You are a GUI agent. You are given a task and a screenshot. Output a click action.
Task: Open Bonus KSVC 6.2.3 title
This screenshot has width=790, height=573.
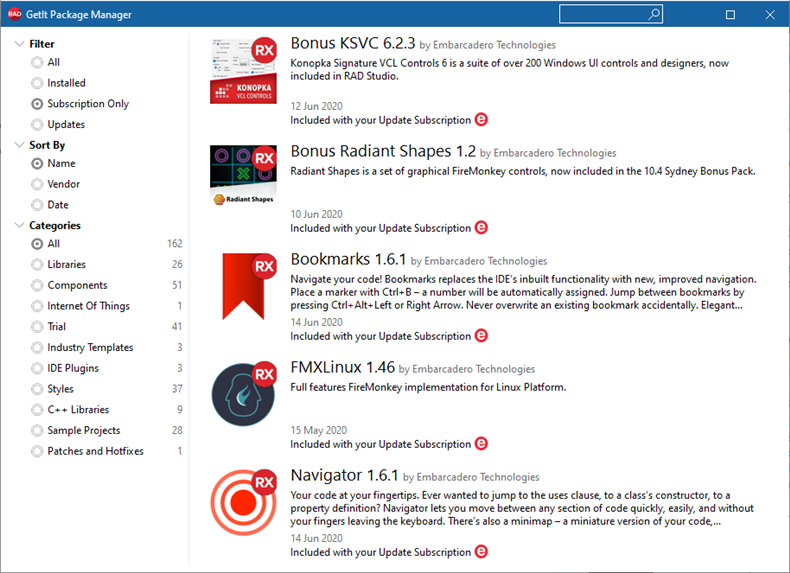(353, 43)
